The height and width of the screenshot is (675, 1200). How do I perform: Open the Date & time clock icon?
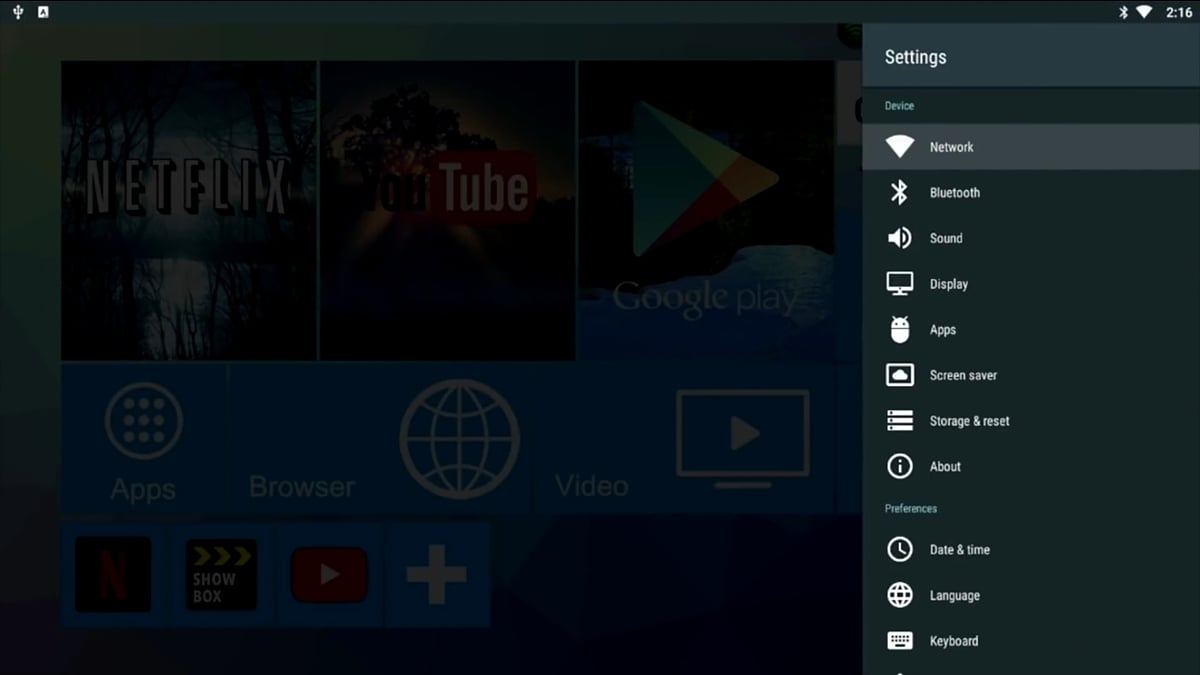pos(900,549)
